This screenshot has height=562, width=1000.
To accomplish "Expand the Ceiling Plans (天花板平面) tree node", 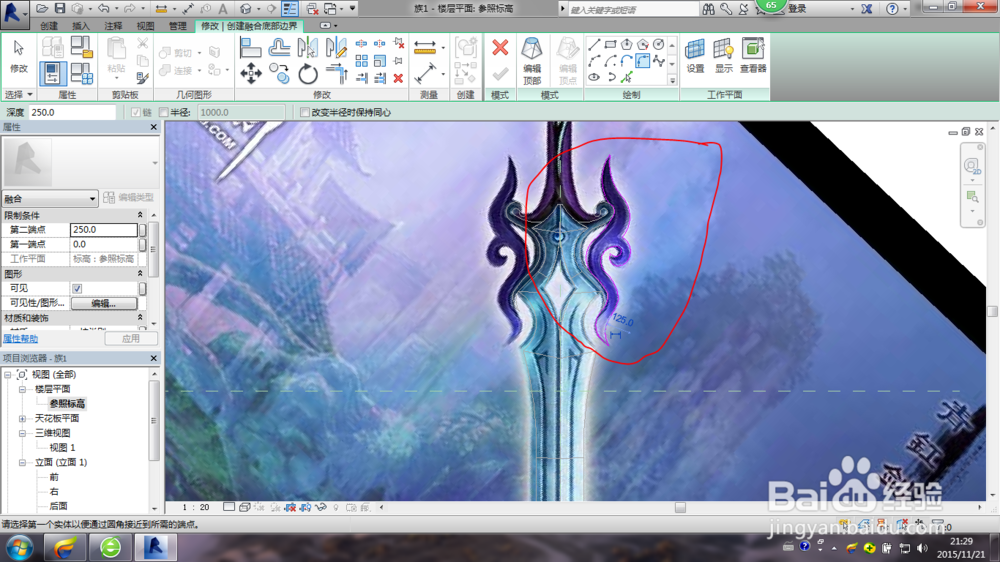I will (x=22, y=418).
